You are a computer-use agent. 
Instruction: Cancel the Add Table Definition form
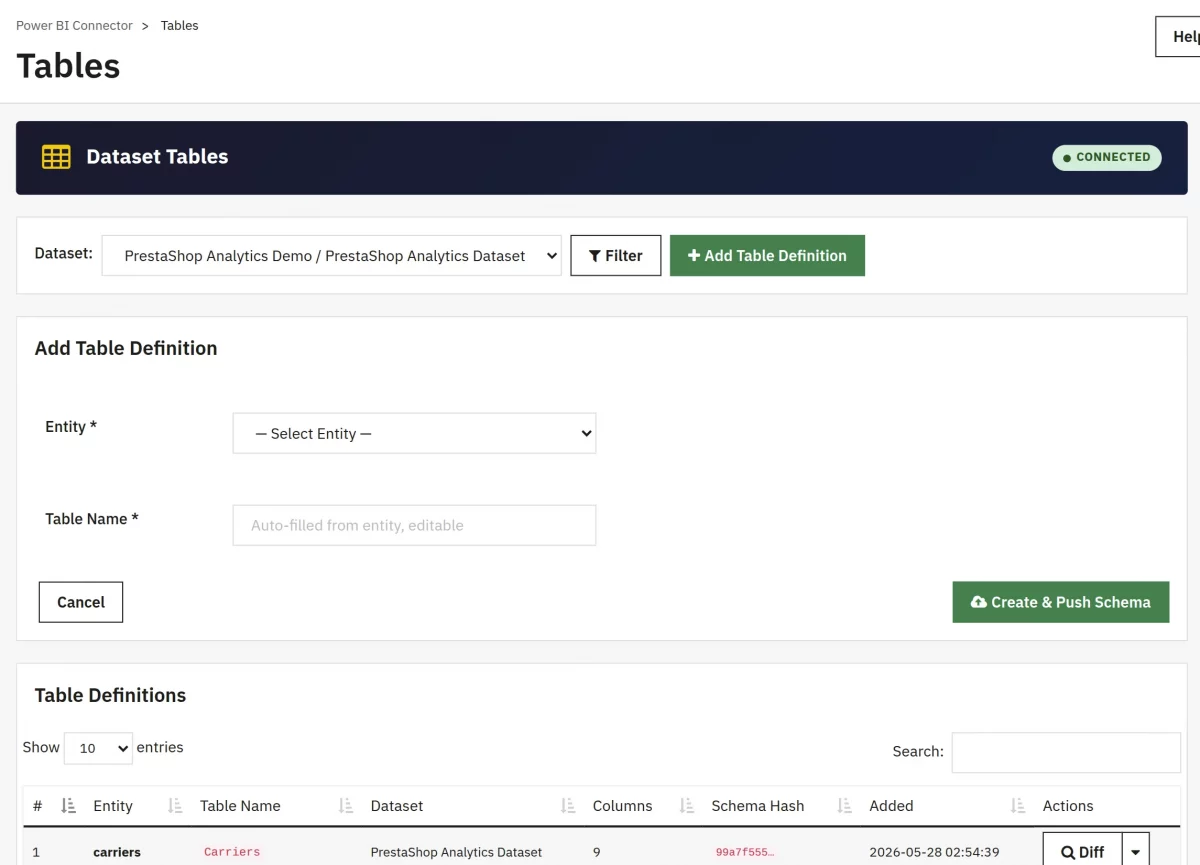click(81, 602)
